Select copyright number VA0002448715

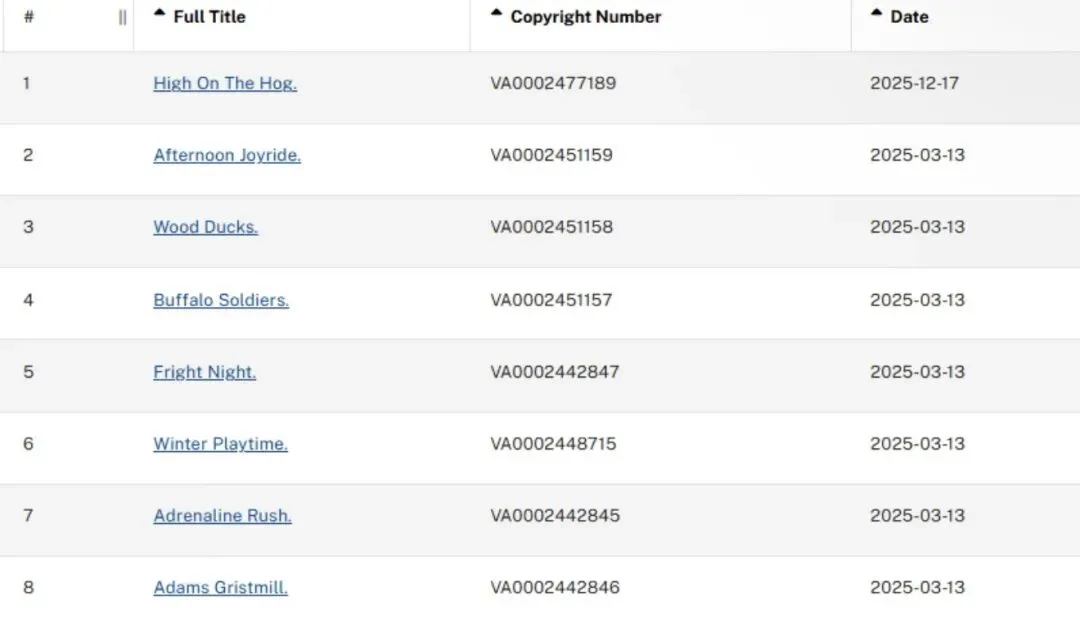click(553, 444)
